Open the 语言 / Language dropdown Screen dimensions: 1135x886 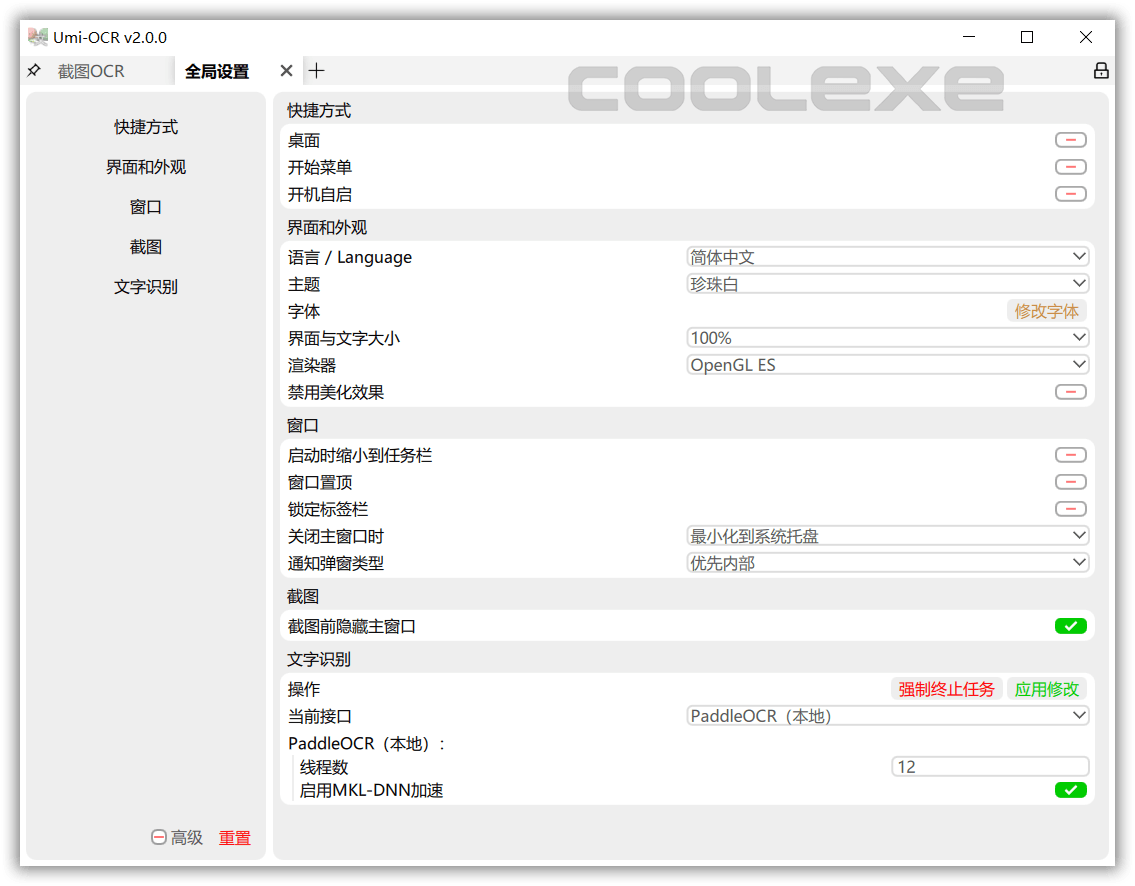pos(887,256)
